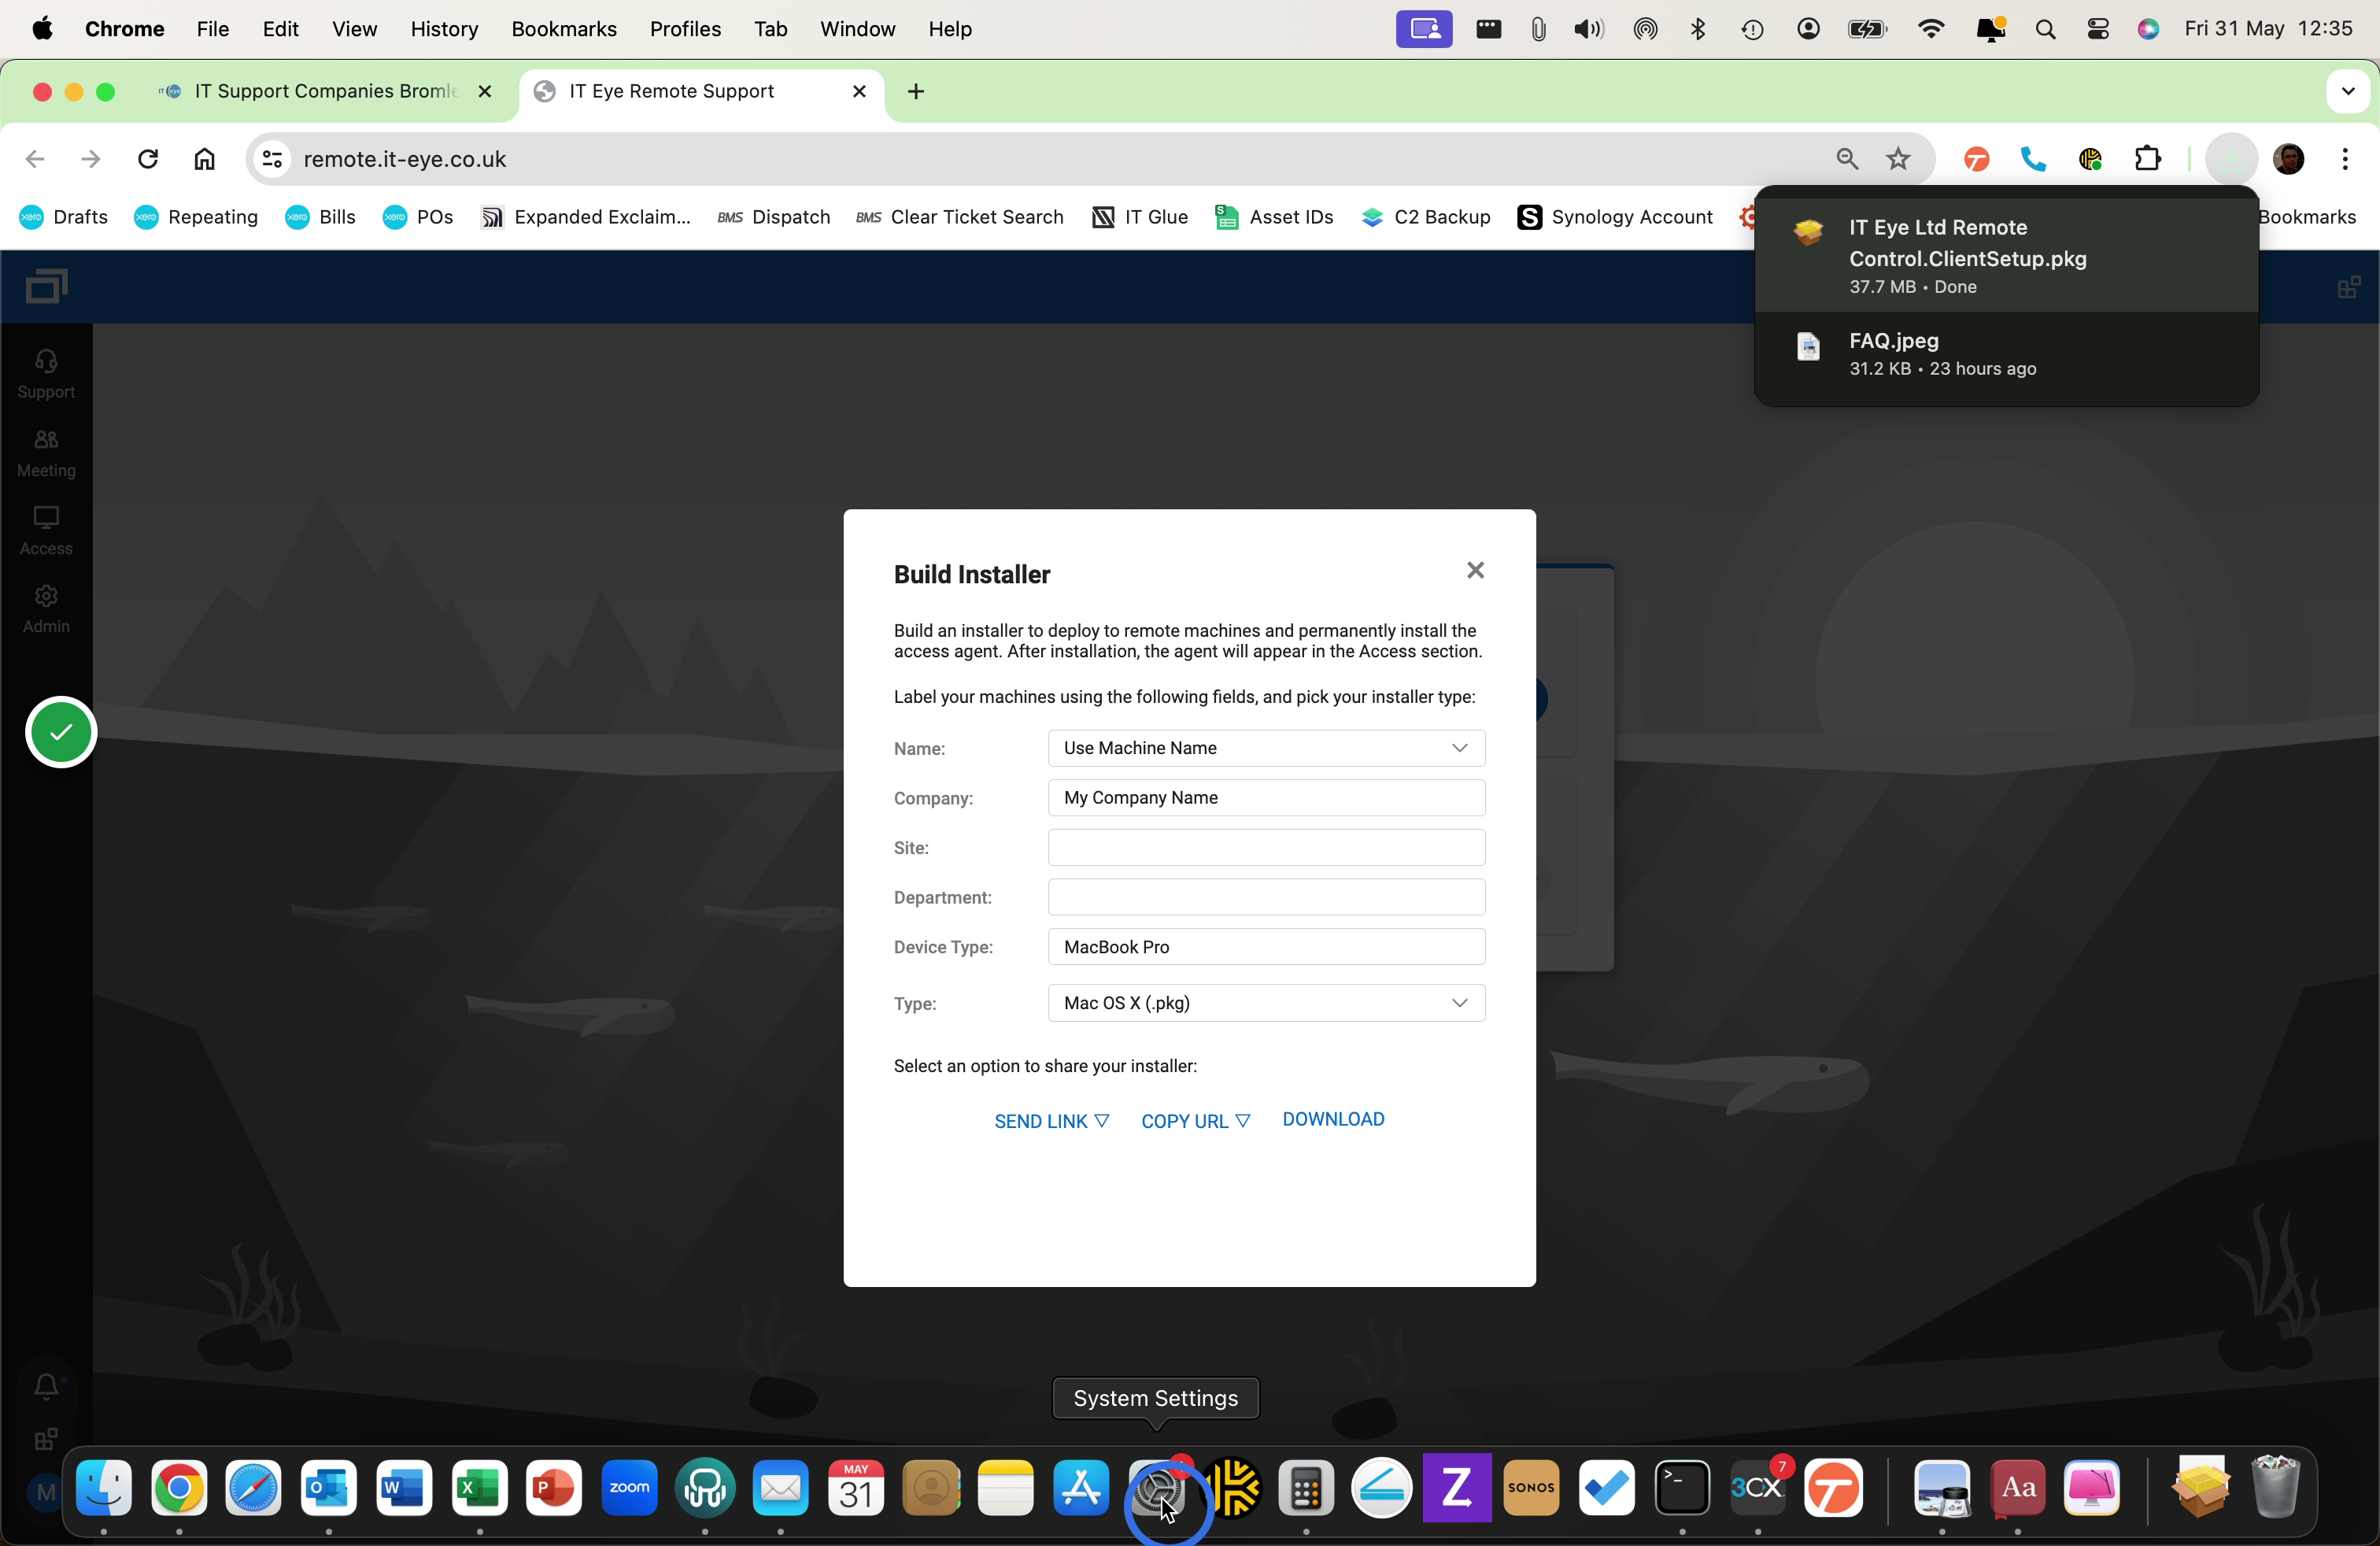Launch 3CX from the Dock

[x=1758, y=1489]
